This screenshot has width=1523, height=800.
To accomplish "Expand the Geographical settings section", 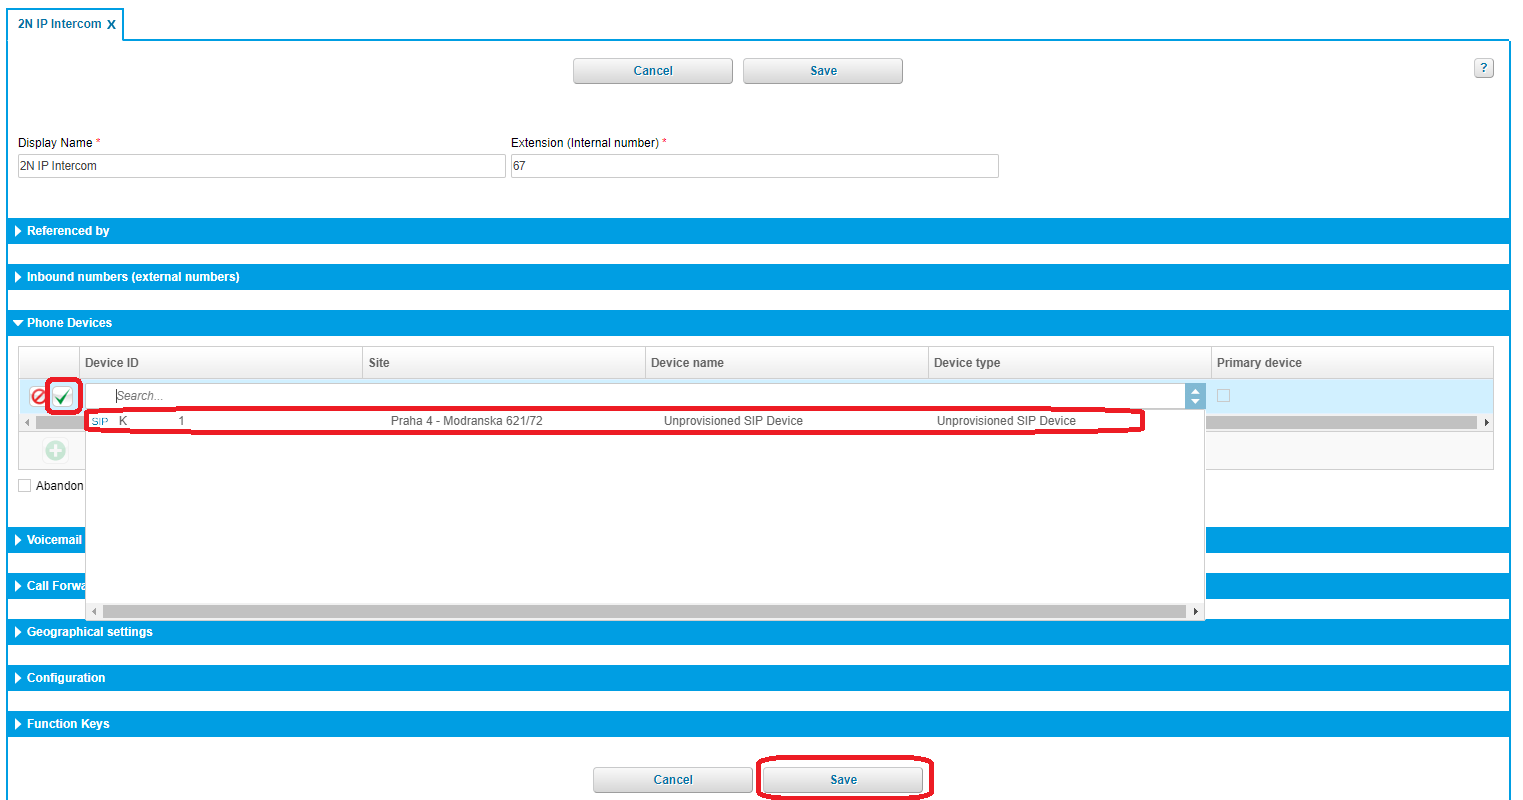I will 89,632.
